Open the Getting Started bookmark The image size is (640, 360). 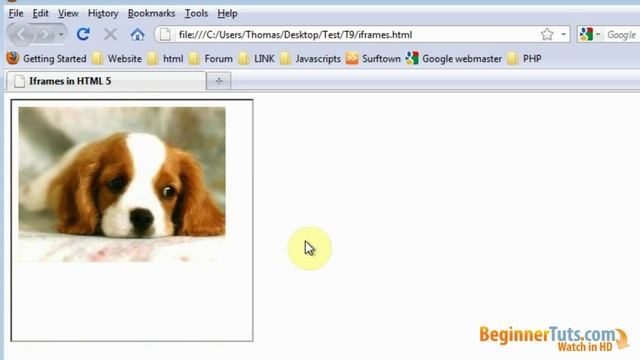click(x=55, y=59)
